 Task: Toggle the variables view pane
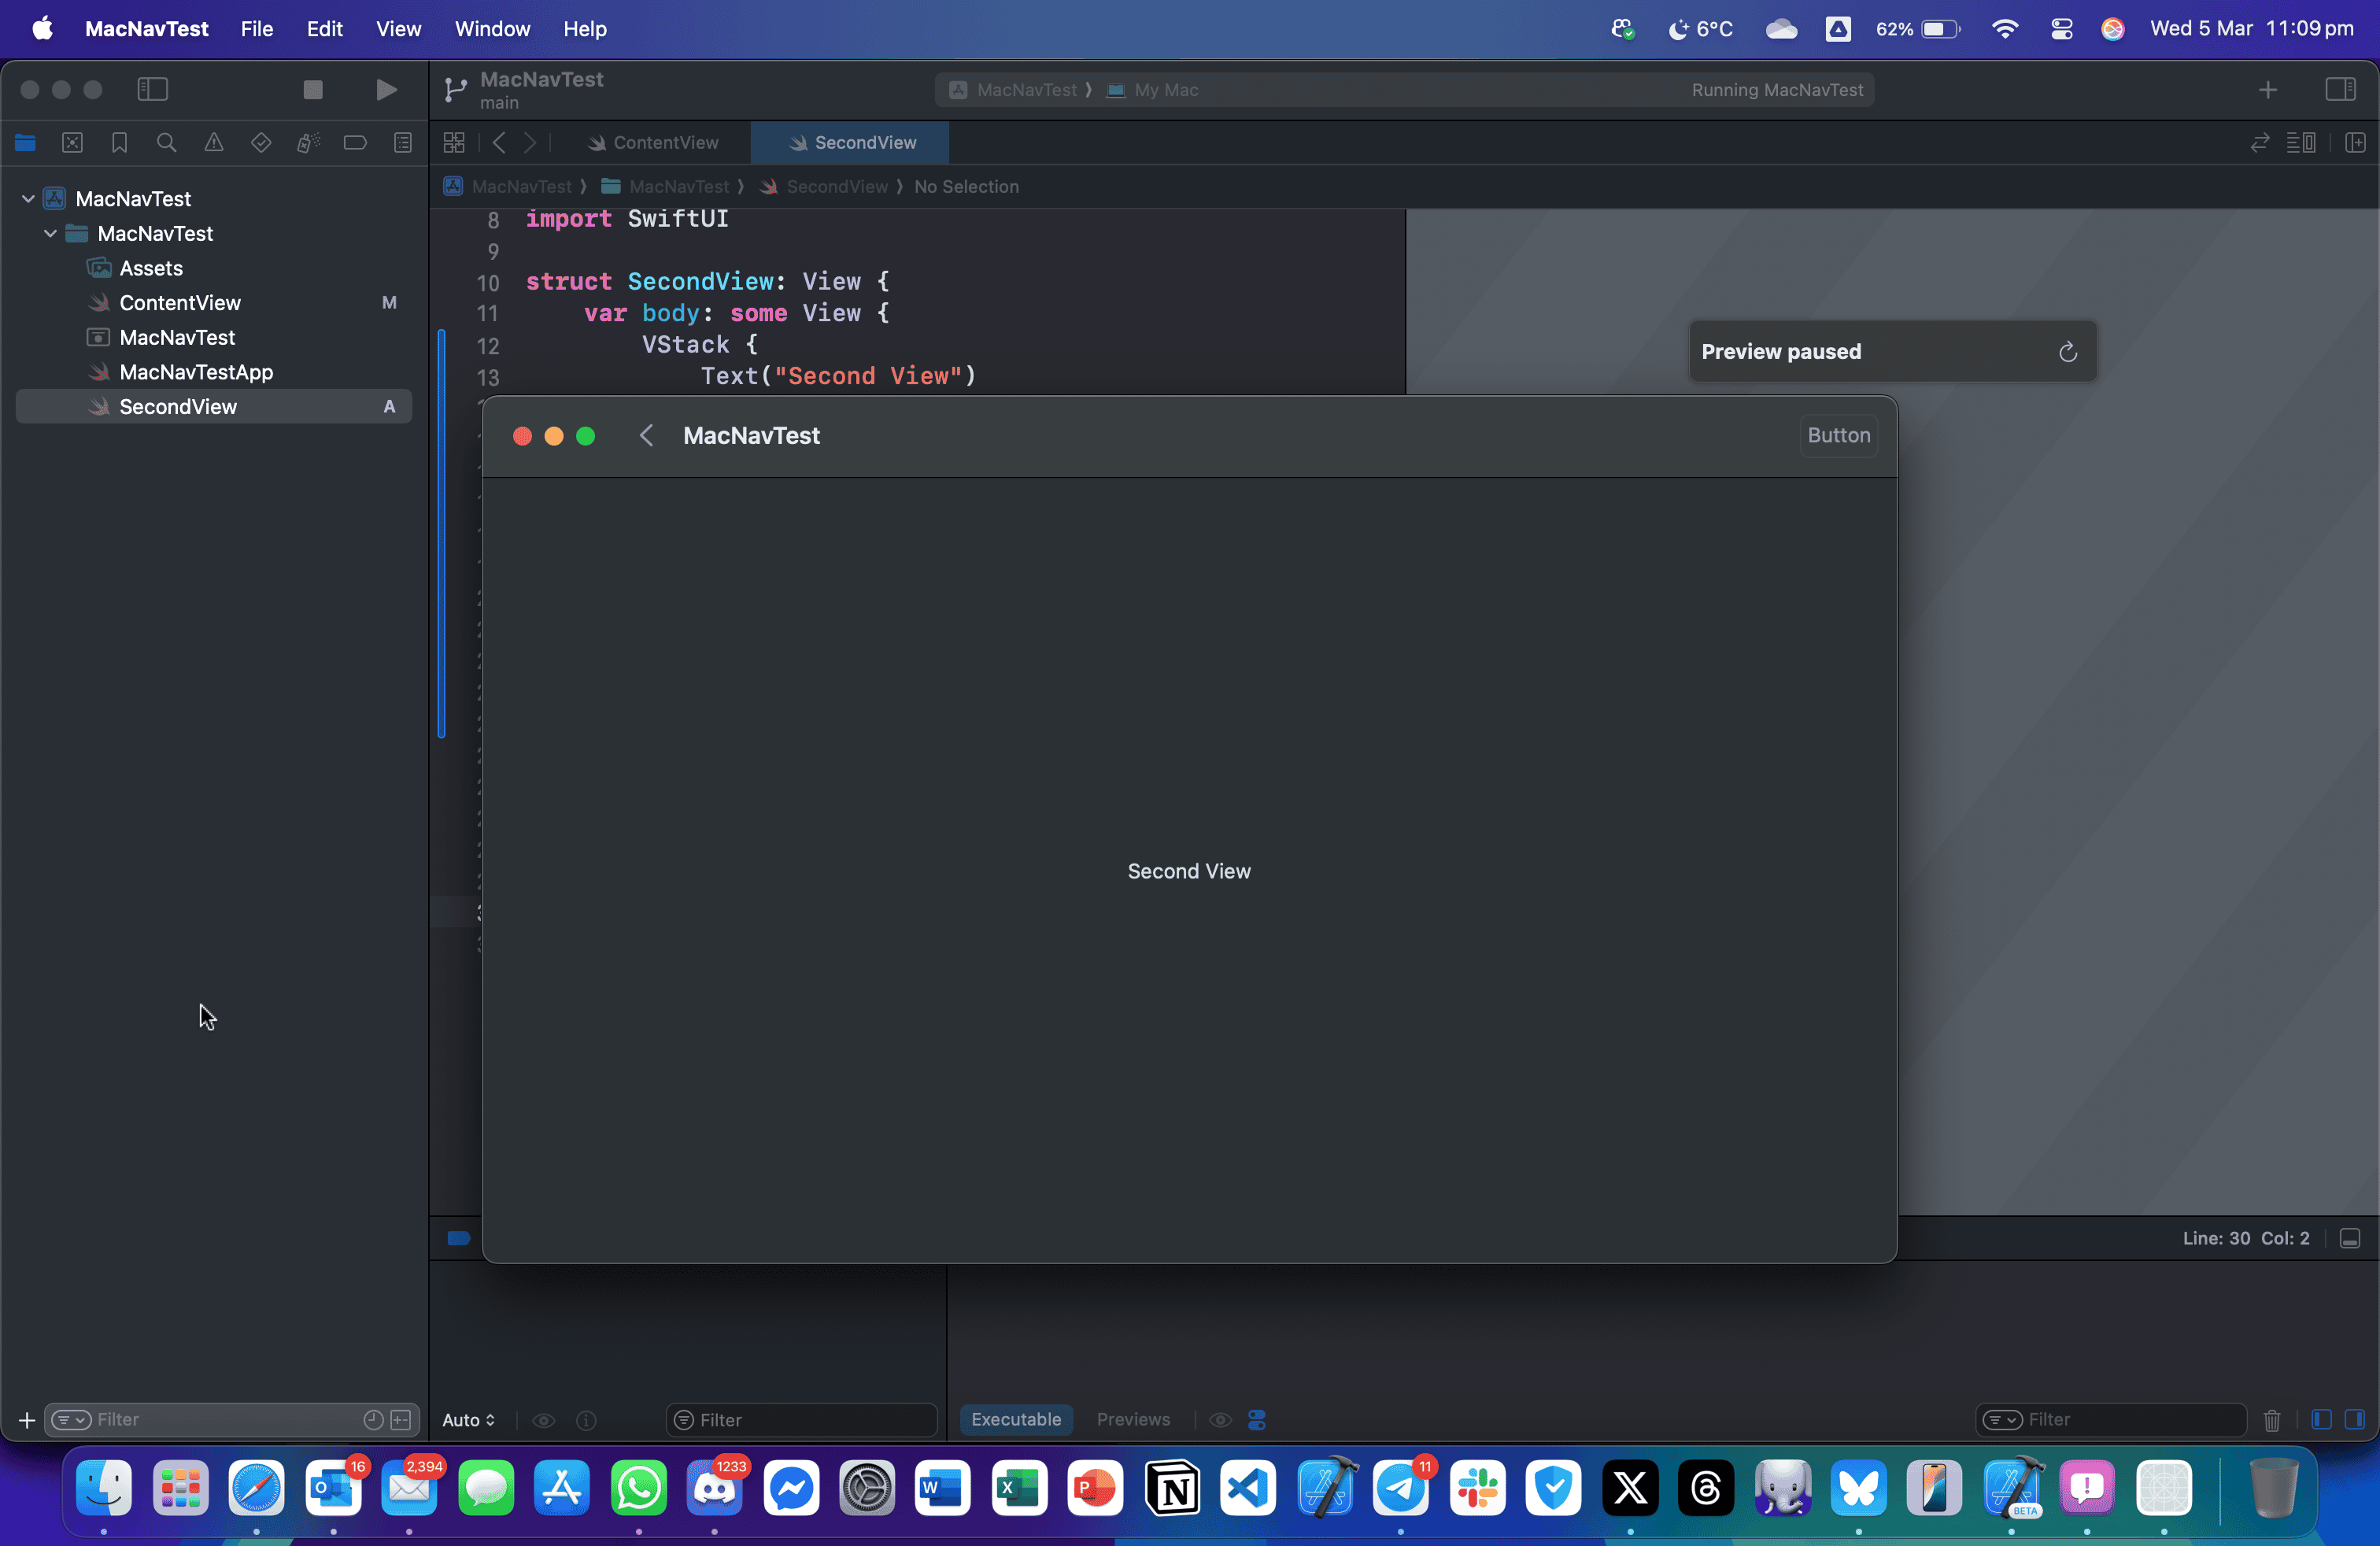(x=2321, y=1419)
